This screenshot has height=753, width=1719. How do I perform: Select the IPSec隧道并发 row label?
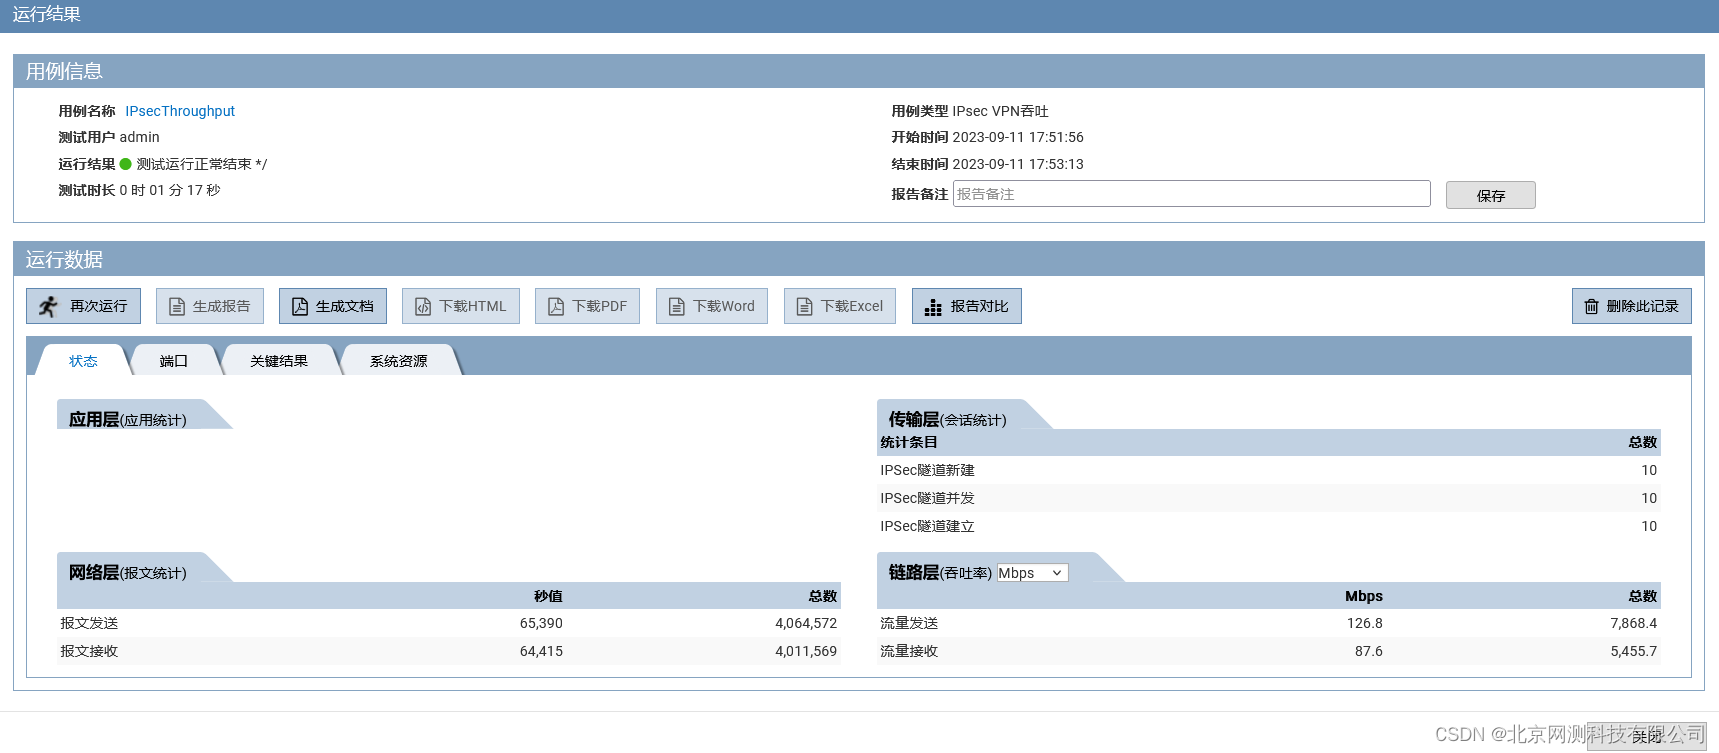[927, 498]
